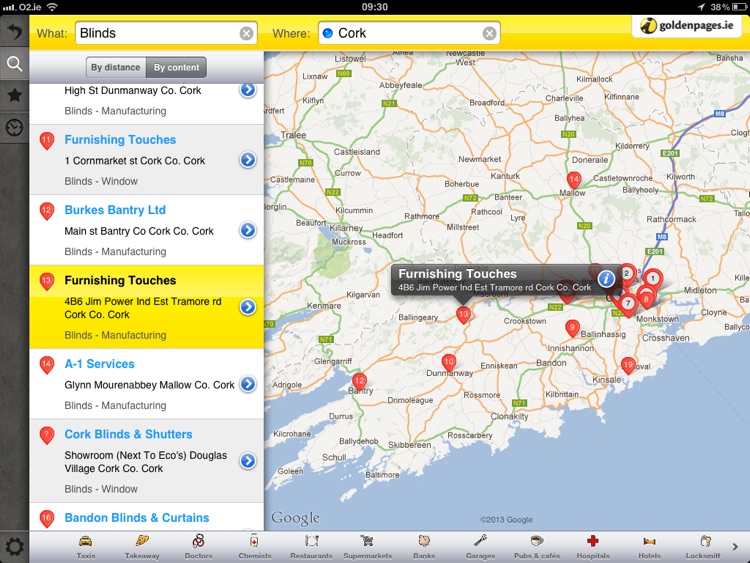Viewport: 750px width, 563px height.
Task: Click the Where location field
Action: (x=409, y=33)
